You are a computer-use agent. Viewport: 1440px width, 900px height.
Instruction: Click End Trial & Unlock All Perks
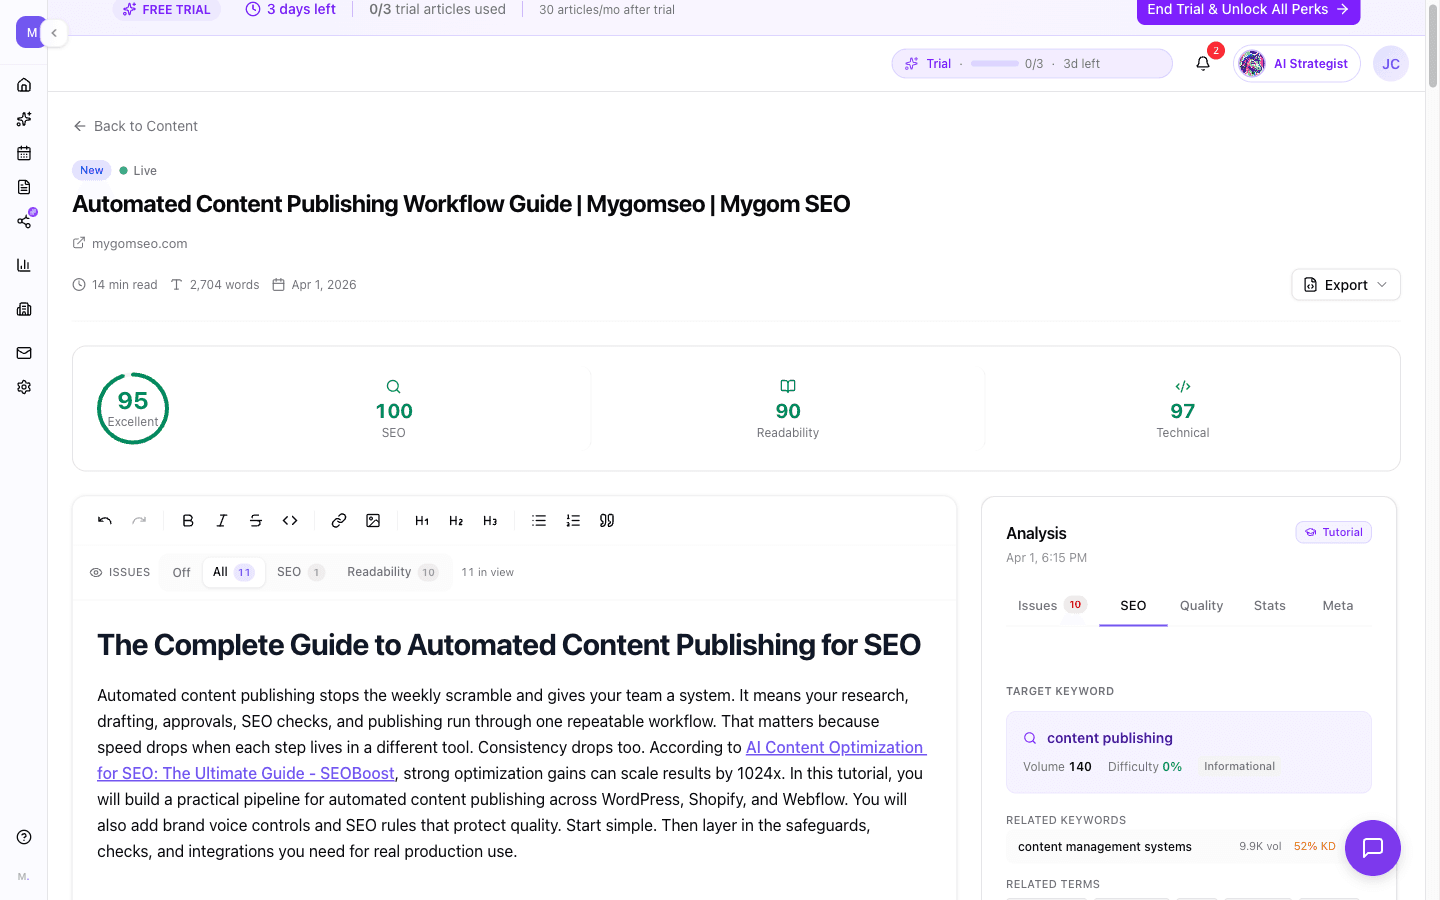(x=1247, y=10)
